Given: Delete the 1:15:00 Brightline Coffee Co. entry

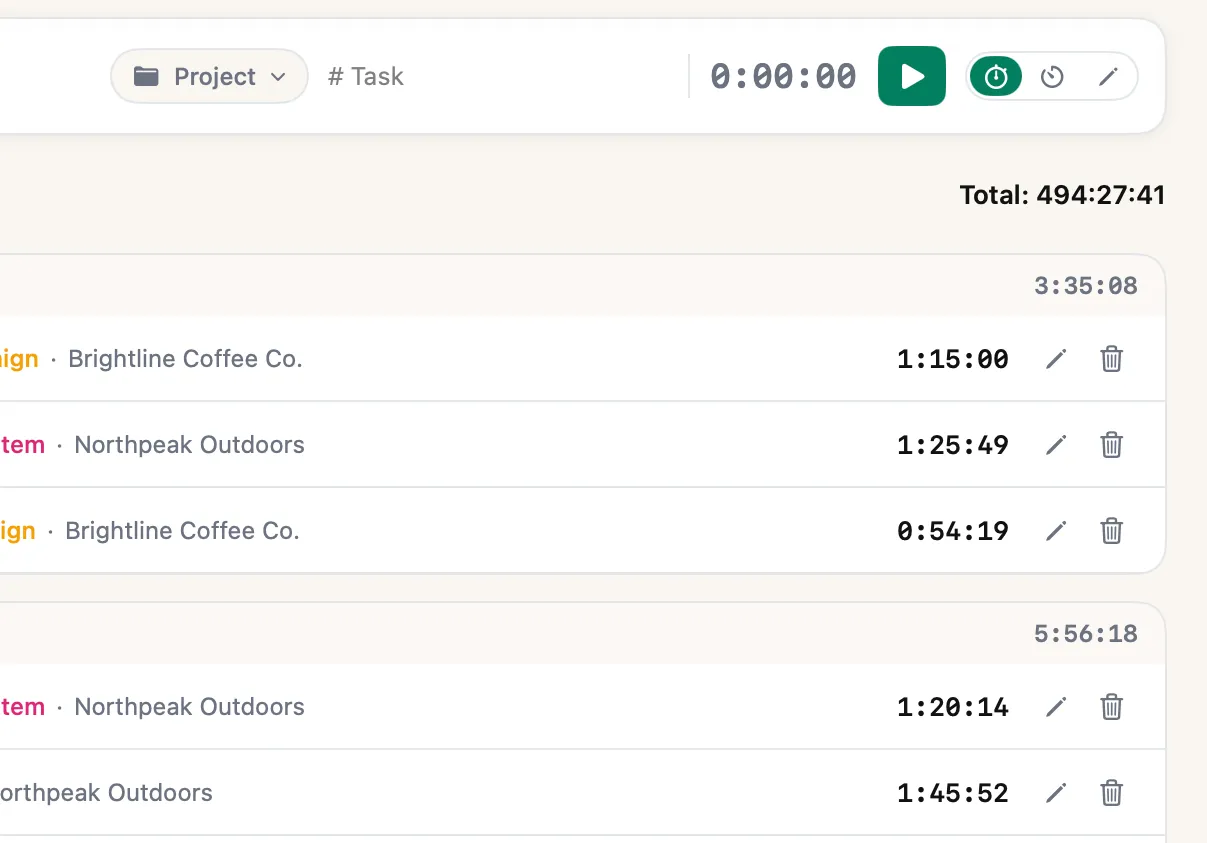Looking at the screenshot, I should coord(1112,359).
